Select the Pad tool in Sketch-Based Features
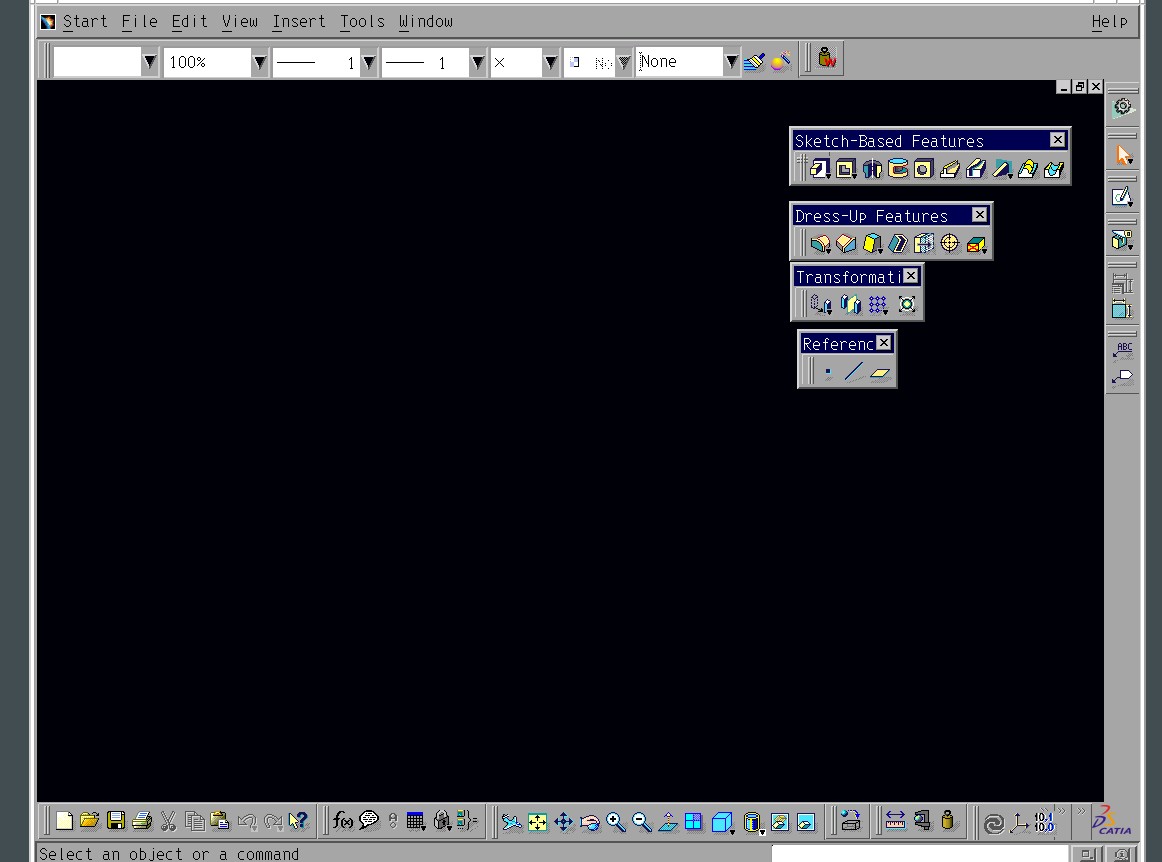Viewport: 1162px width, 862px height. 819,169
